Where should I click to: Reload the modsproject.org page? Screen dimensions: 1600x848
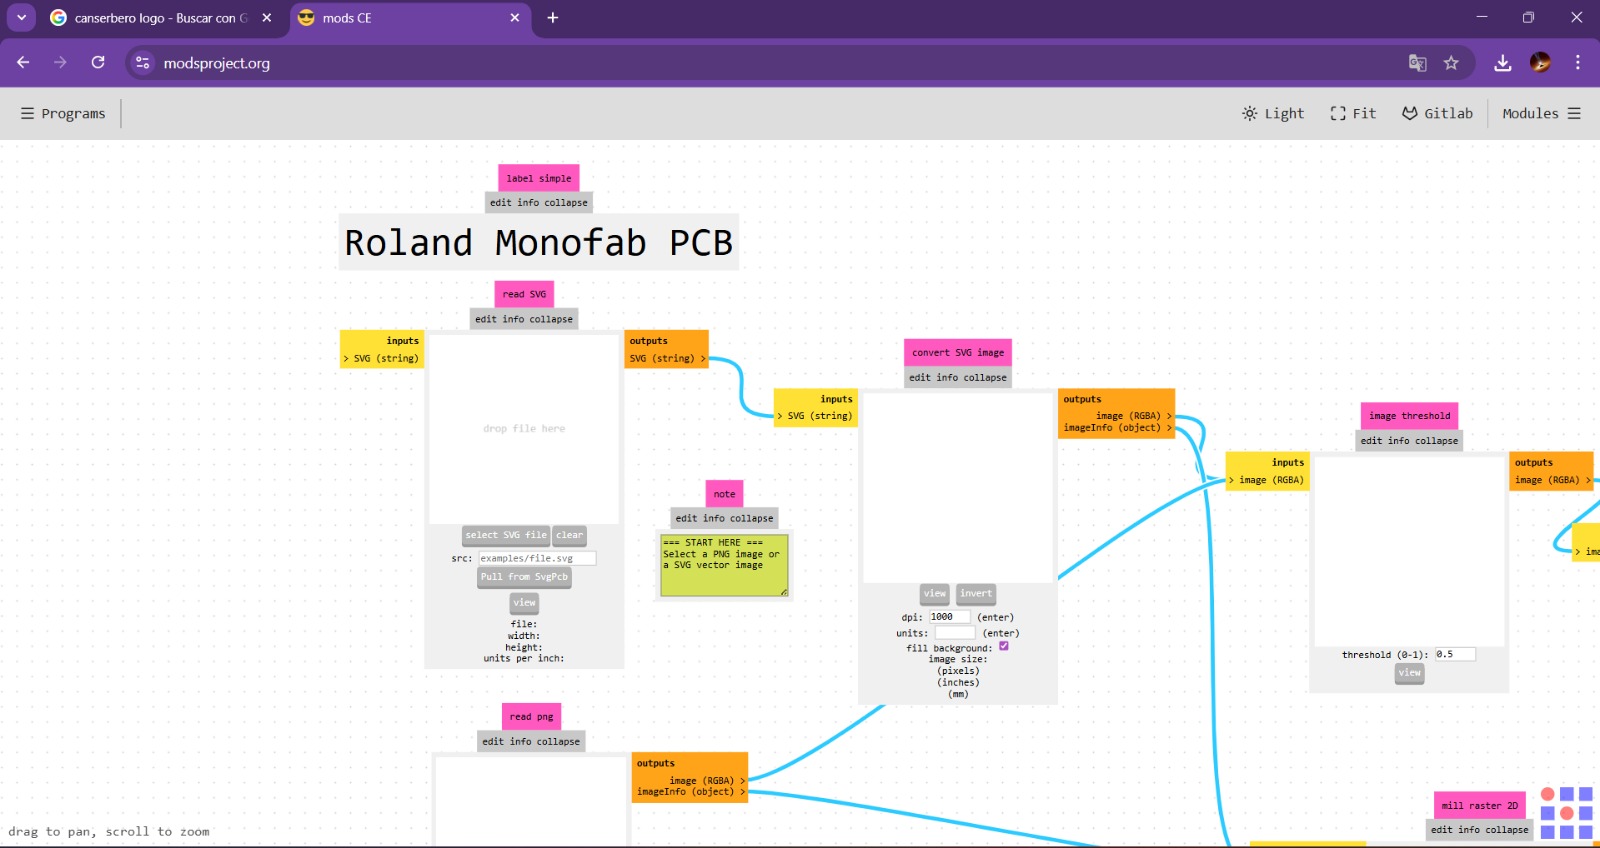coord(98,62)
